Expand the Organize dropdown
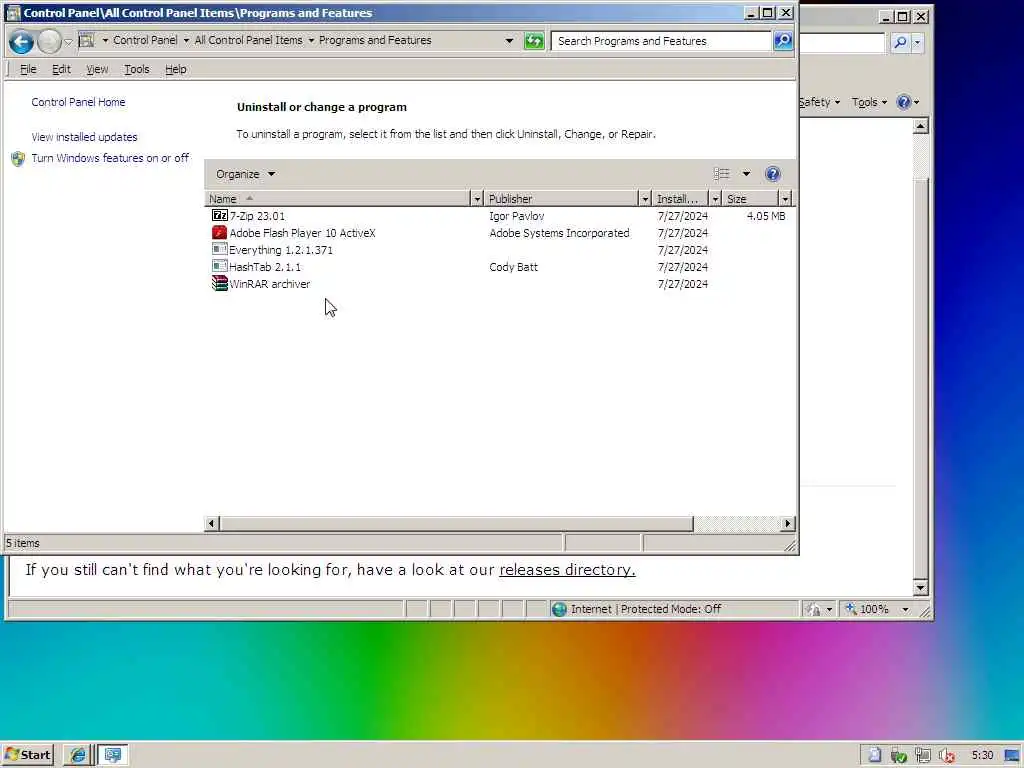1024x768 pixels. tap(246, 174)
